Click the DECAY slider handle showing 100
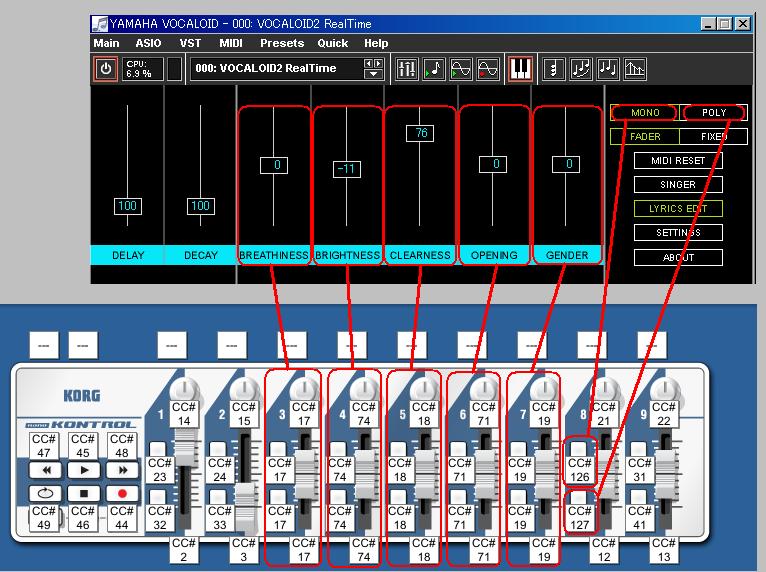Image resolution: width=766 pixels, height=572 pixels. [200, 206]
